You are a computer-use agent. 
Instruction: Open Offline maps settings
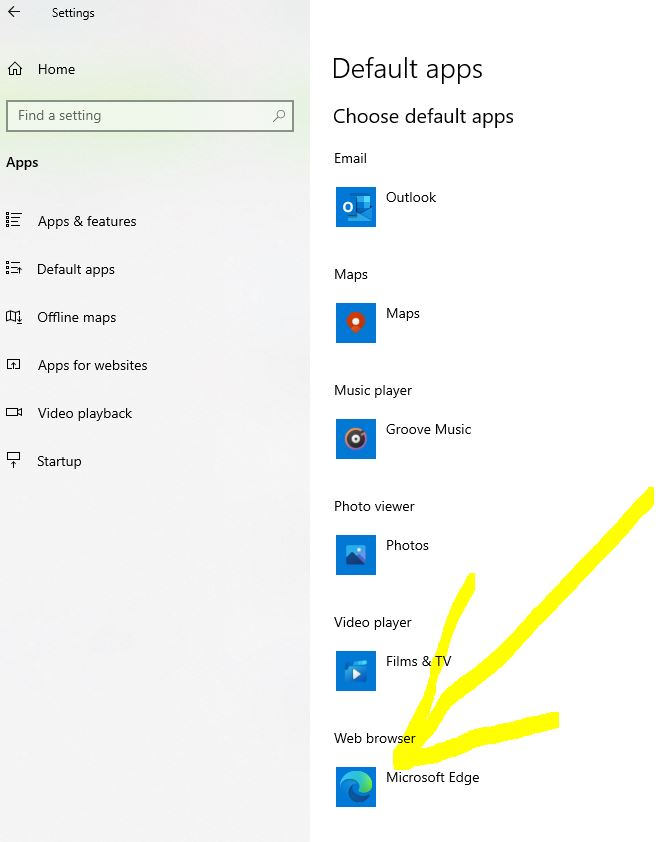coord(77,317)
